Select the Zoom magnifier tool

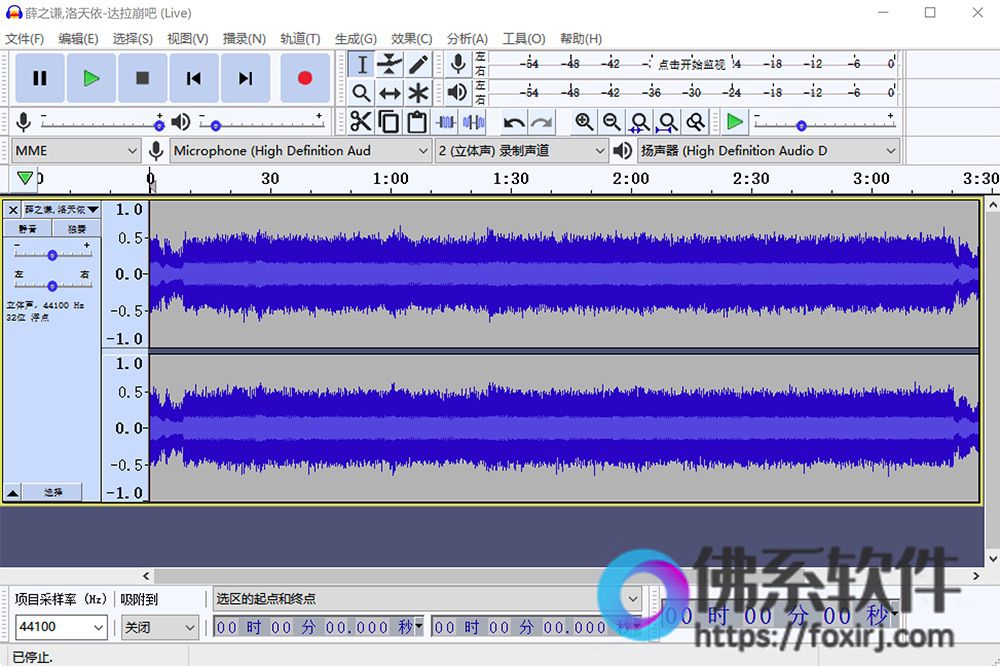point(362,93)
